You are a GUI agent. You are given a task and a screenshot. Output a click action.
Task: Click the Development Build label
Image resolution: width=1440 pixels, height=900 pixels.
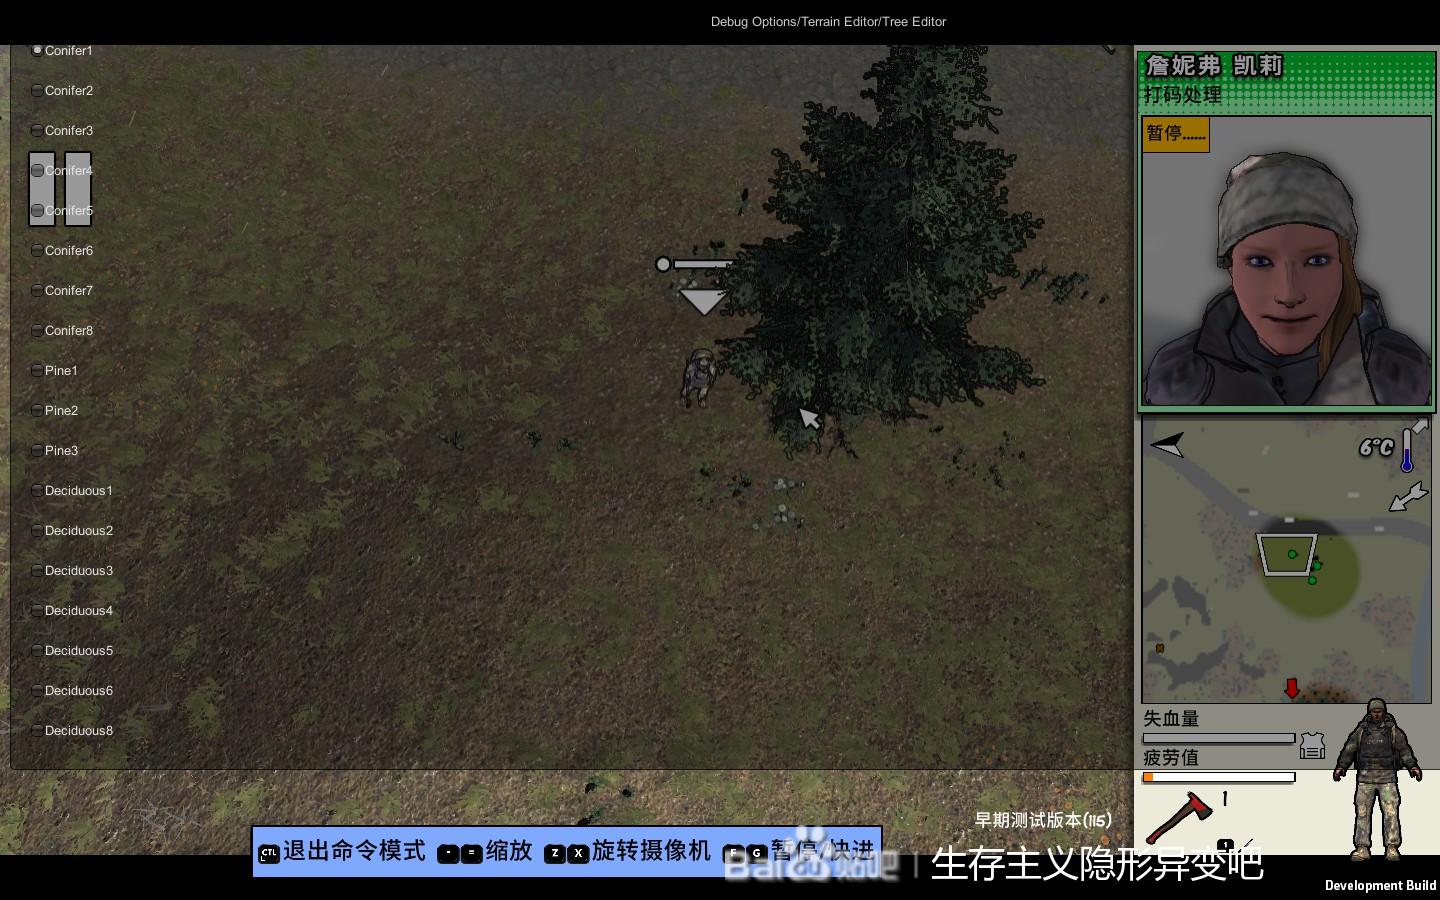pos(1380,885)
